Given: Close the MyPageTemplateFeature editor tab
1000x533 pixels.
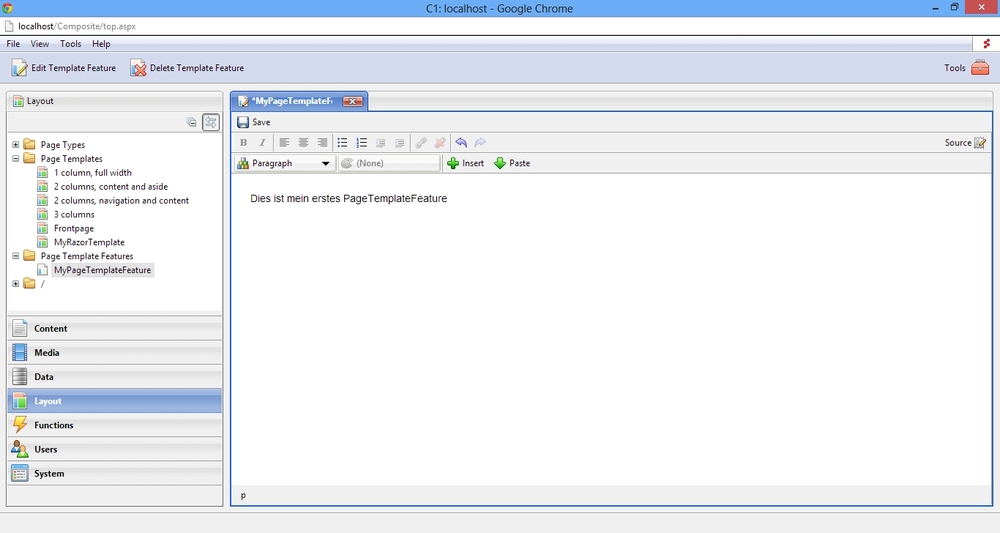Looking at the screenshot, I should (352, 101).
